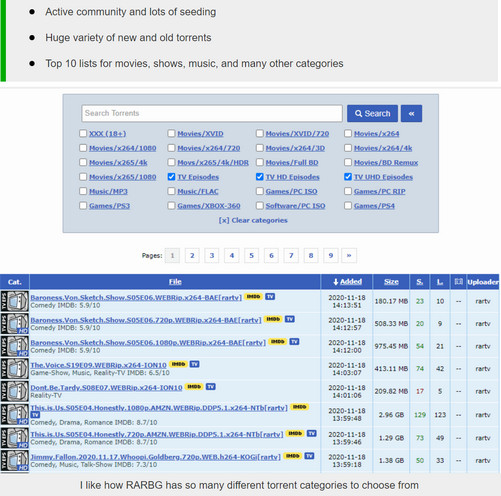
Task: Click IMDb badge on Jimmy Fallon row
Action: (x=293, y=456)
